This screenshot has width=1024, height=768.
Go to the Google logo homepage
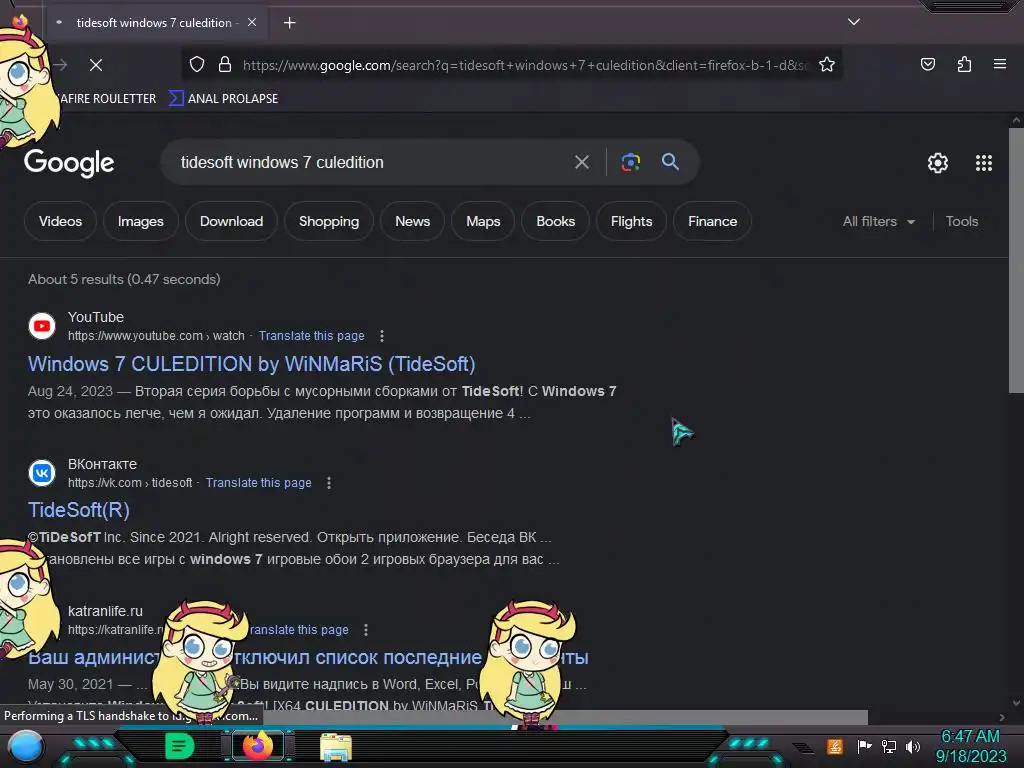(69, 163)
